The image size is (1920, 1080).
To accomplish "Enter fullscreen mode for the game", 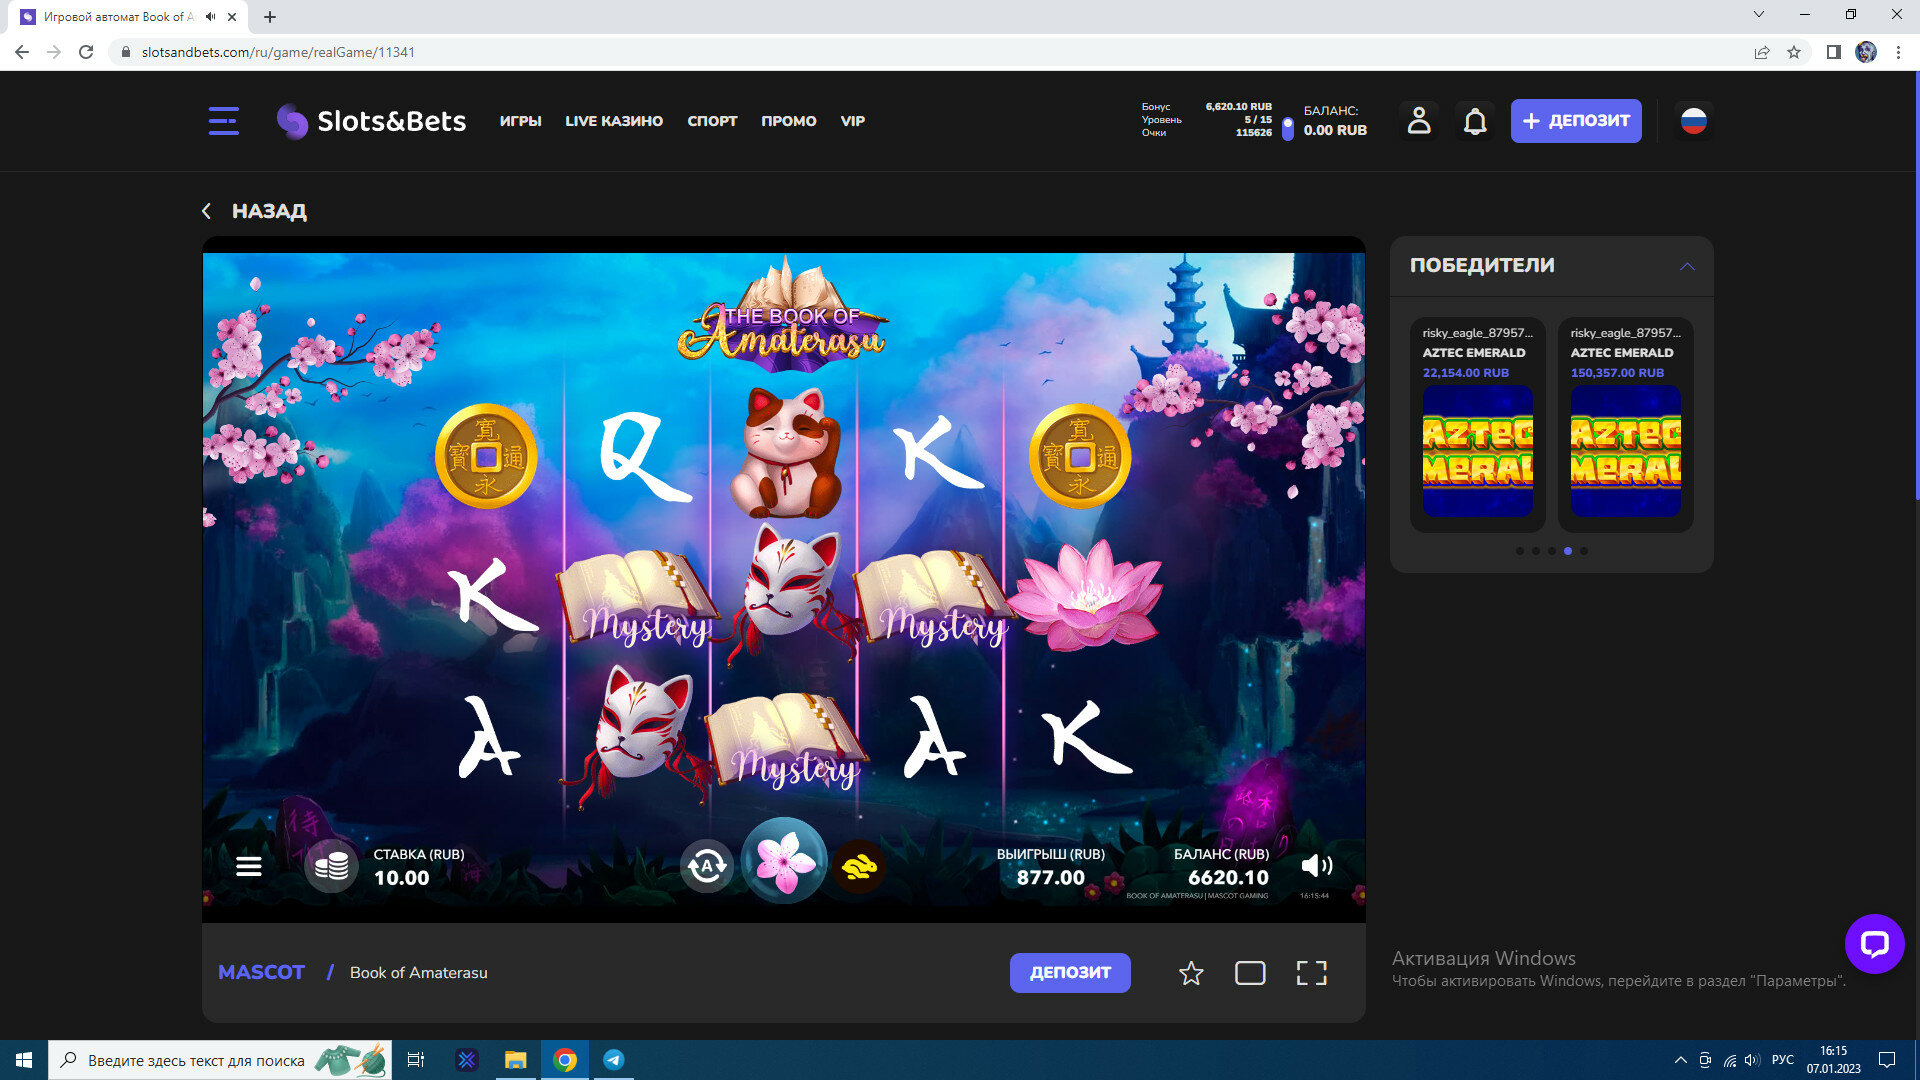I will 1311,973.
